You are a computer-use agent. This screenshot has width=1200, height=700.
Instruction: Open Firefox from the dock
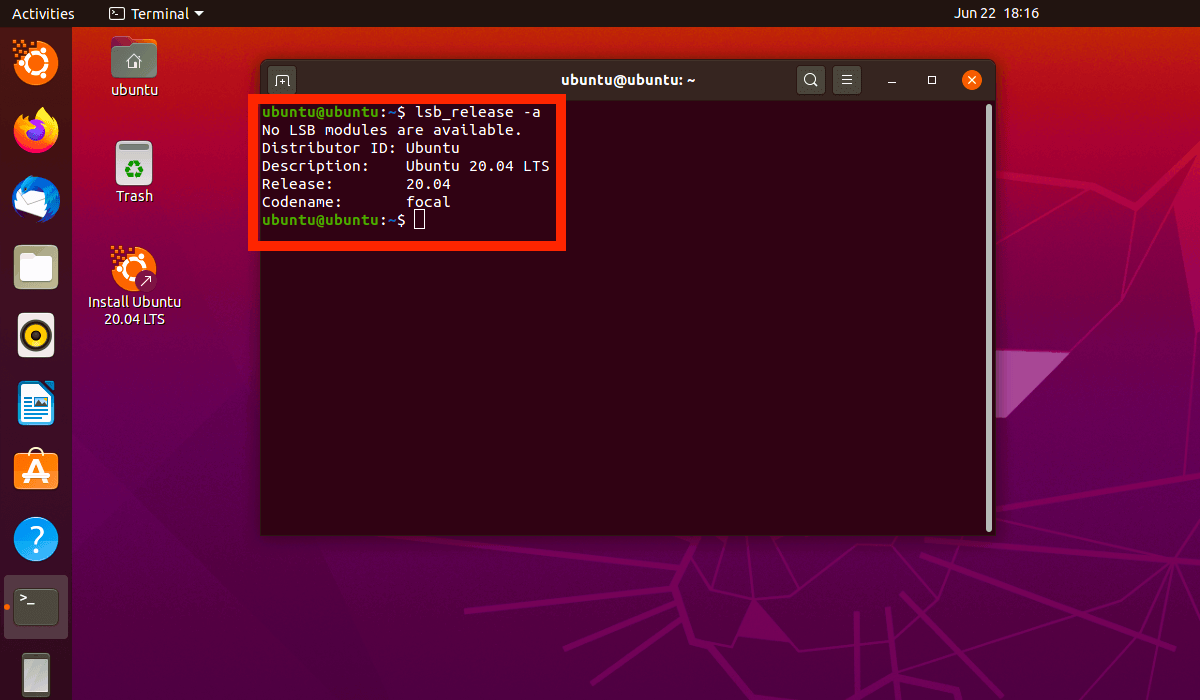tap(36, 130)
